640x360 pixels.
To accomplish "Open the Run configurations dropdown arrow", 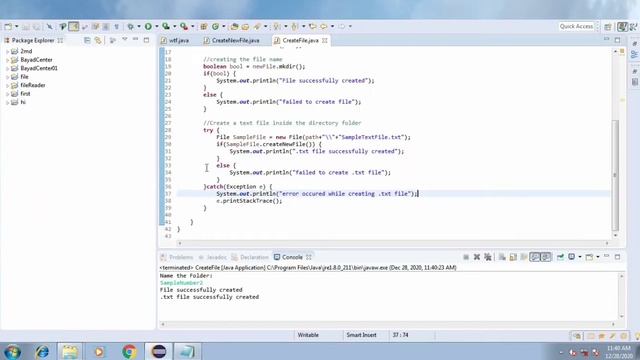I will tap(156, 27).
